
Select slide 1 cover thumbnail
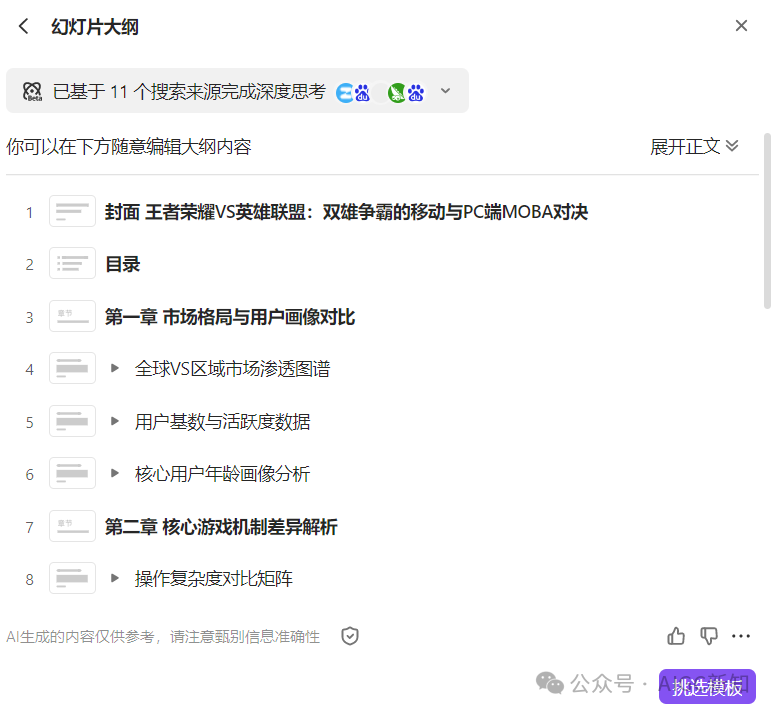coord(72,211)
